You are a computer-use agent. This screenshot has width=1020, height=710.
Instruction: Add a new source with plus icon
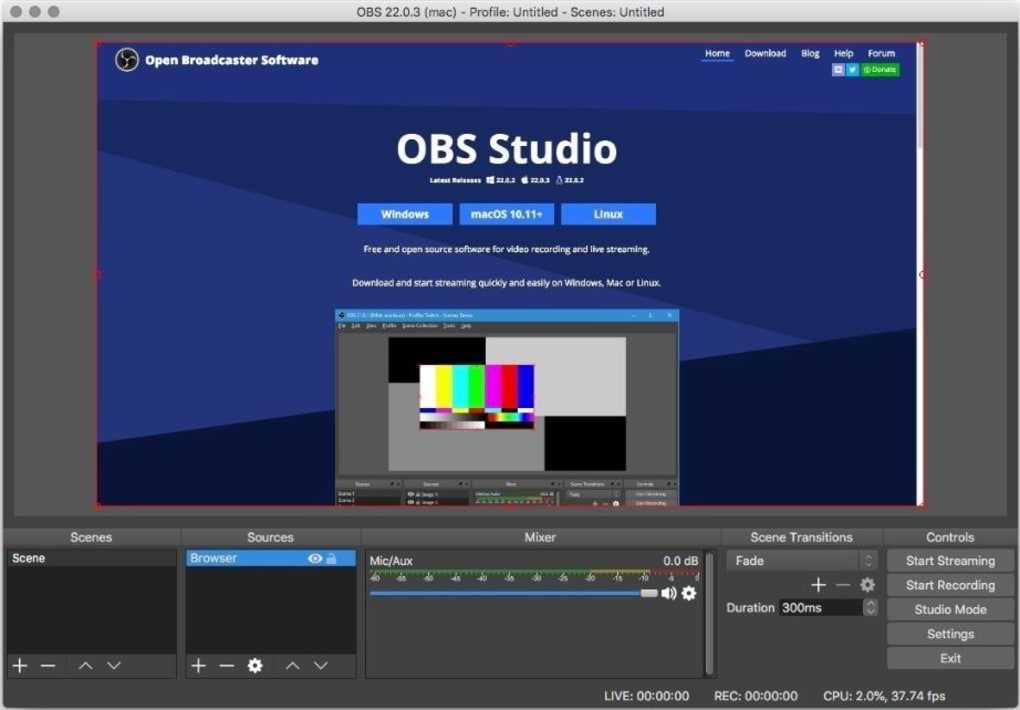(198, 666)
